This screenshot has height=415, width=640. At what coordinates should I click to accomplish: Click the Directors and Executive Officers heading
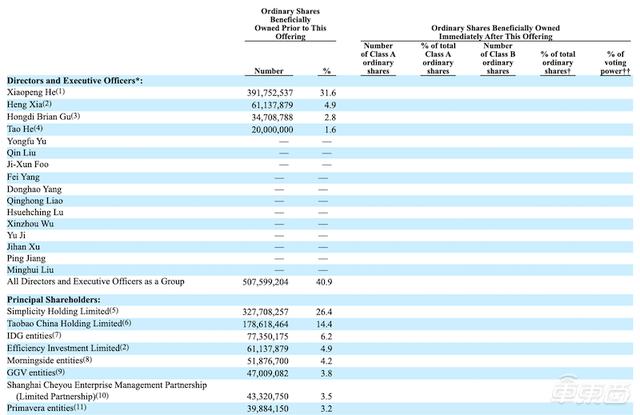[75, 80]
